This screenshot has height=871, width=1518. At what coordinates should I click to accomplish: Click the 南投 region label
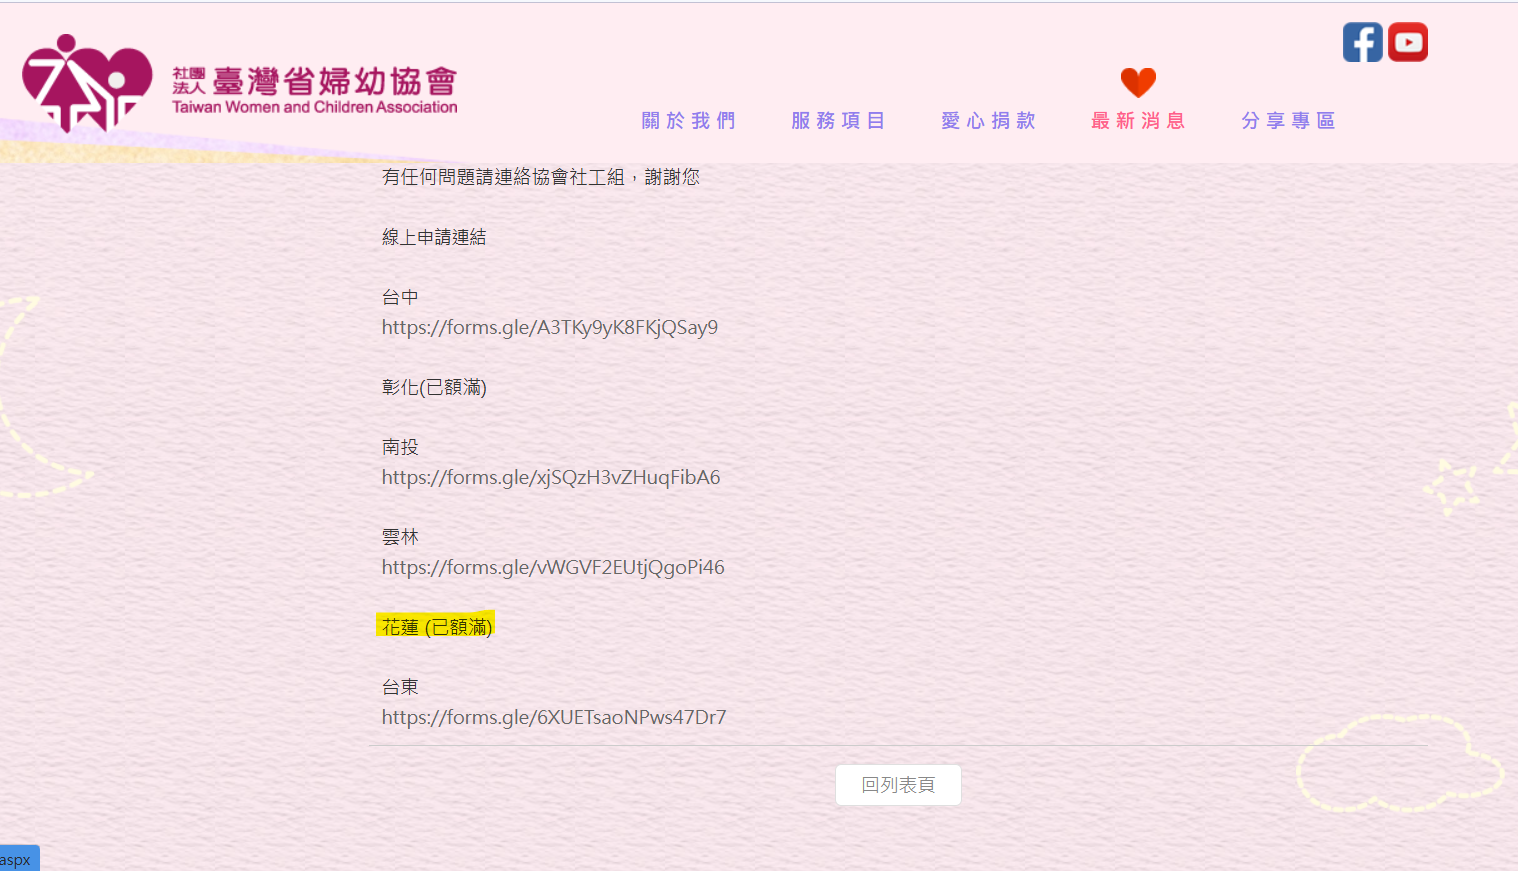[x=400, y=447]
